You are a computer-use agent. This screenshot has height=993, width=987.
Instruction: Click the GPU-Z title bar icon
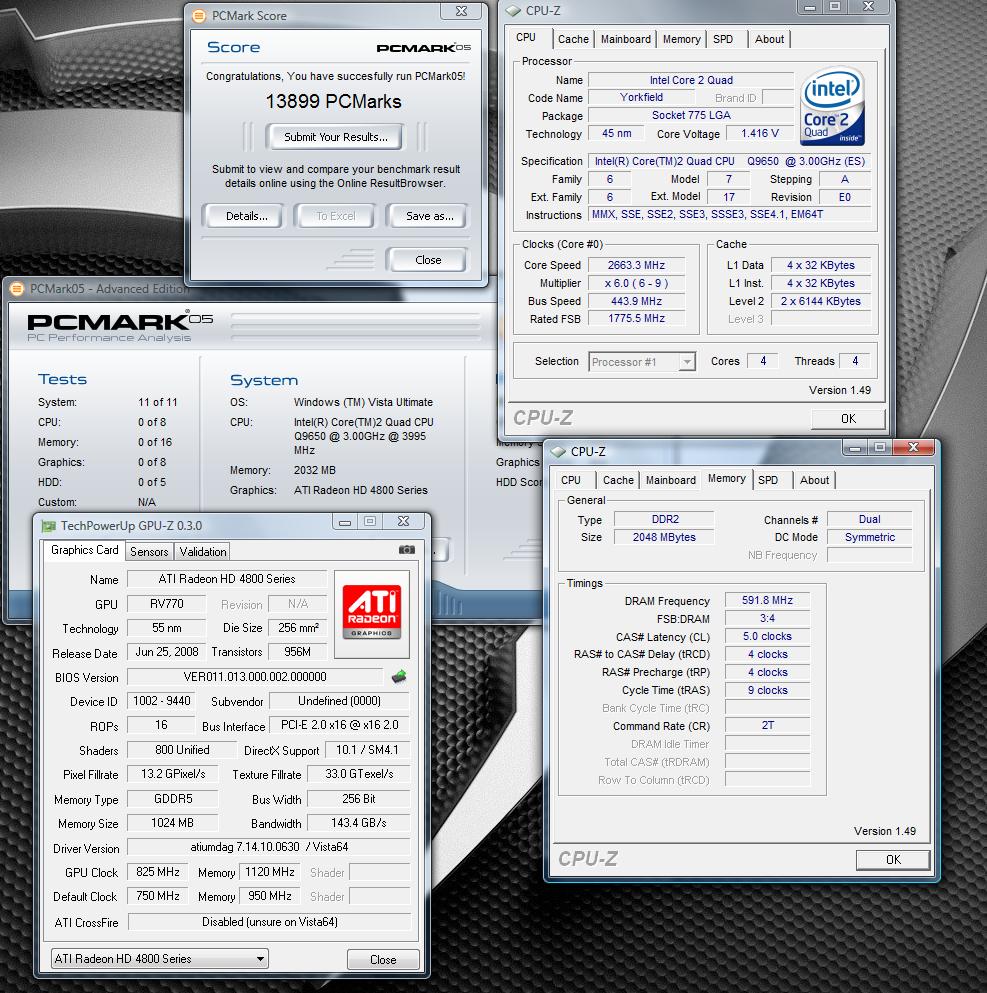coord(47,526)
